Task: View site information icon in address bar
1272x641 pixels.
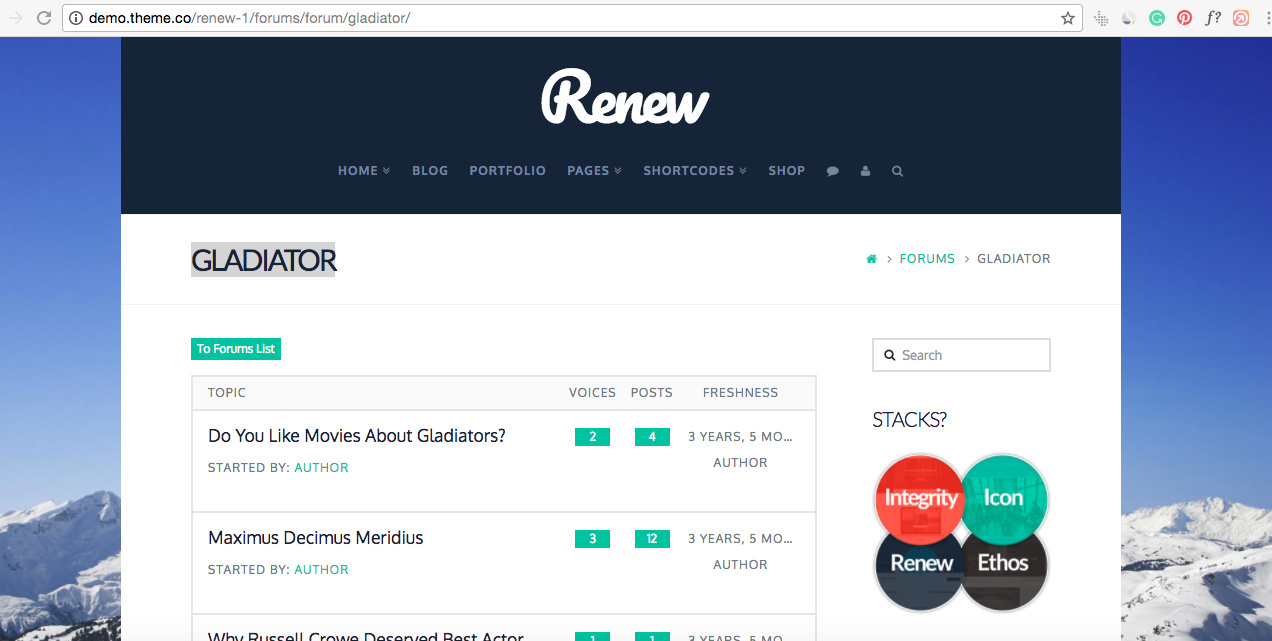Action: [75, 18]
